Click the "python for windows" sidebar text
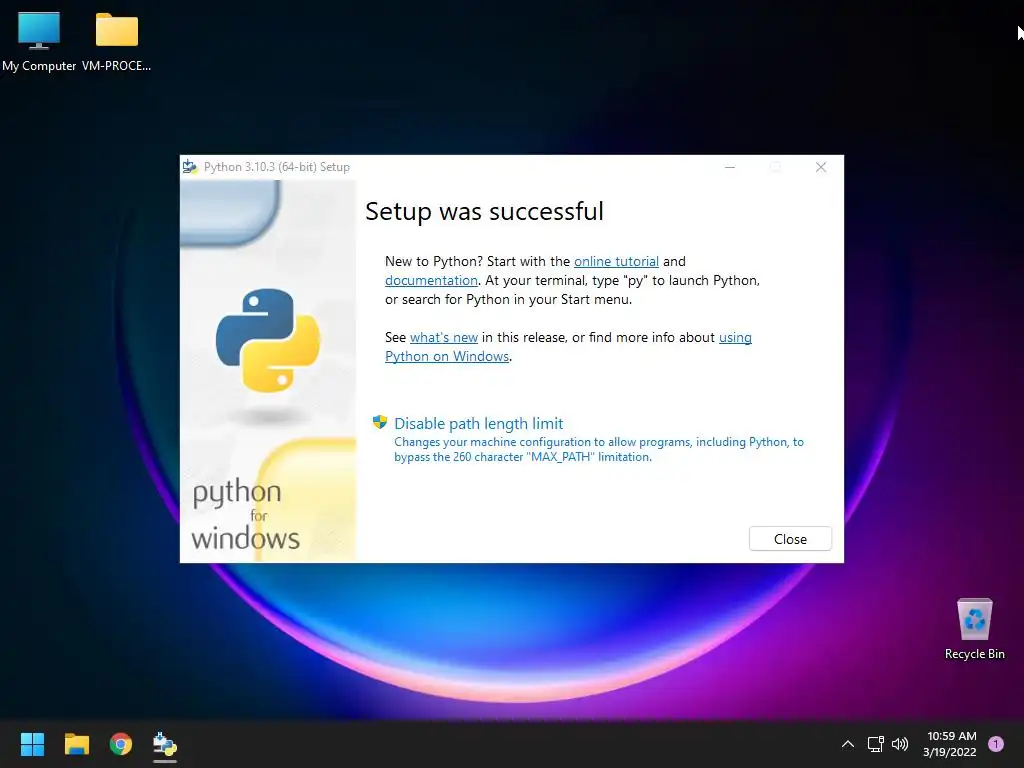This screenshot has height=768, width=1024. [246, 515]
